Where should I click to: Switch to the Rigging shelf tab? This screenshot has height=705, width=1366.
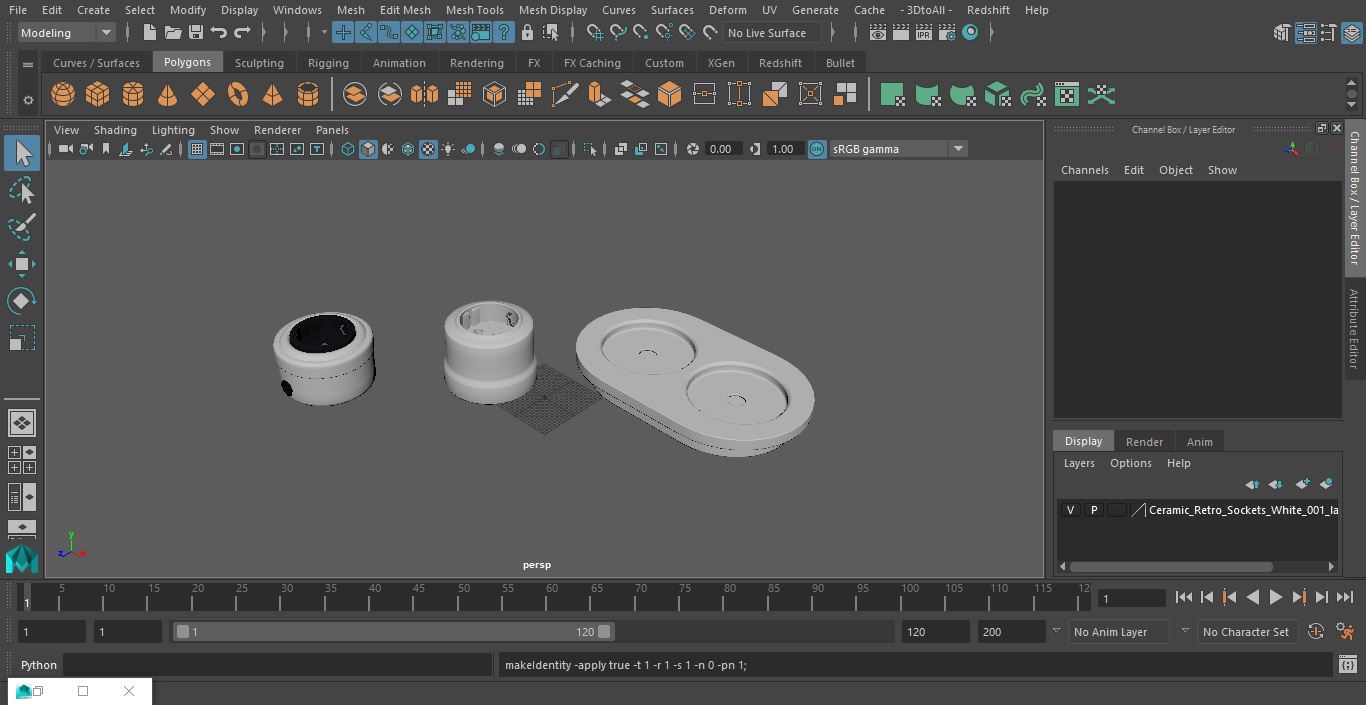pos(328,63)
